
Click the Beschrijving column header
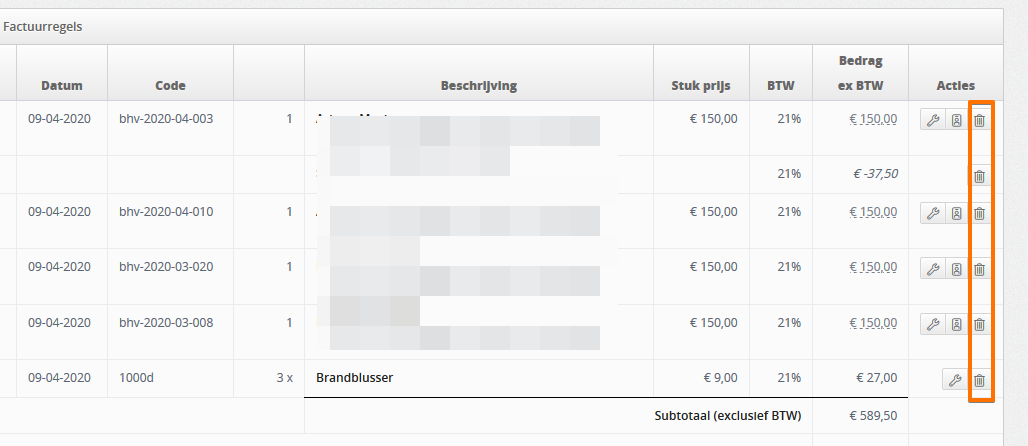point(479,85)
